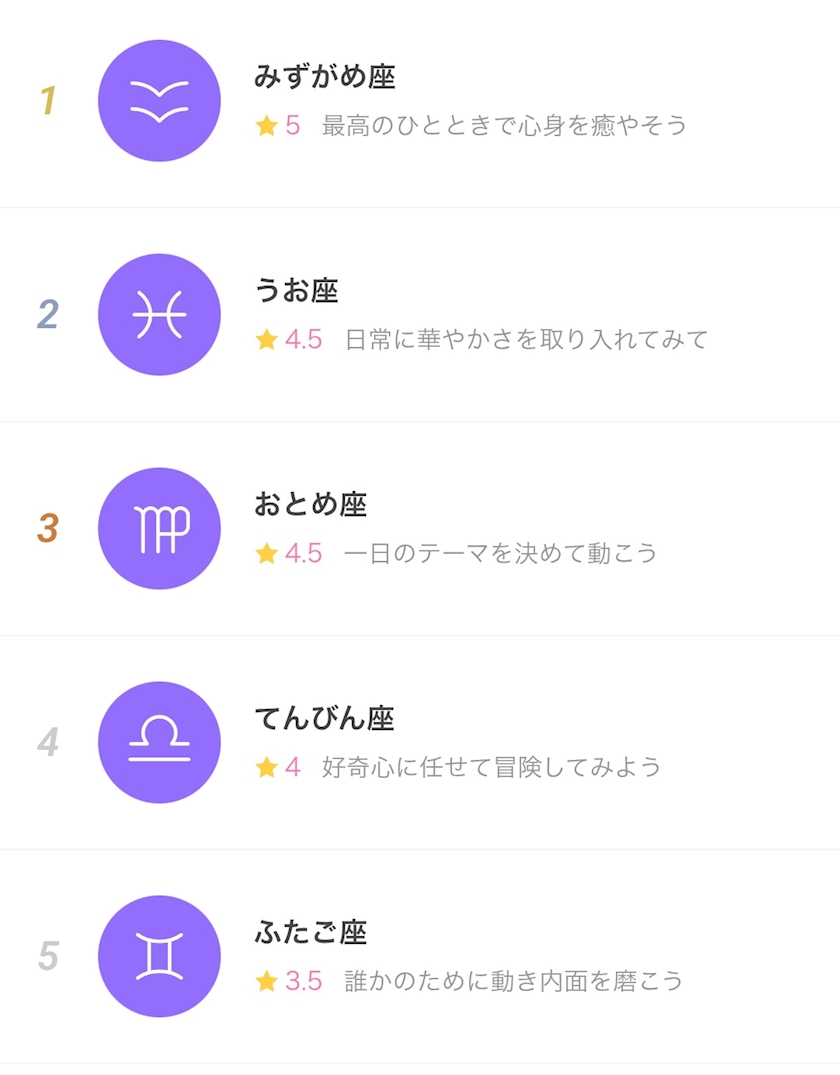
Task: Click the bronze rank number 3
Action: click(x=47, y=529)
